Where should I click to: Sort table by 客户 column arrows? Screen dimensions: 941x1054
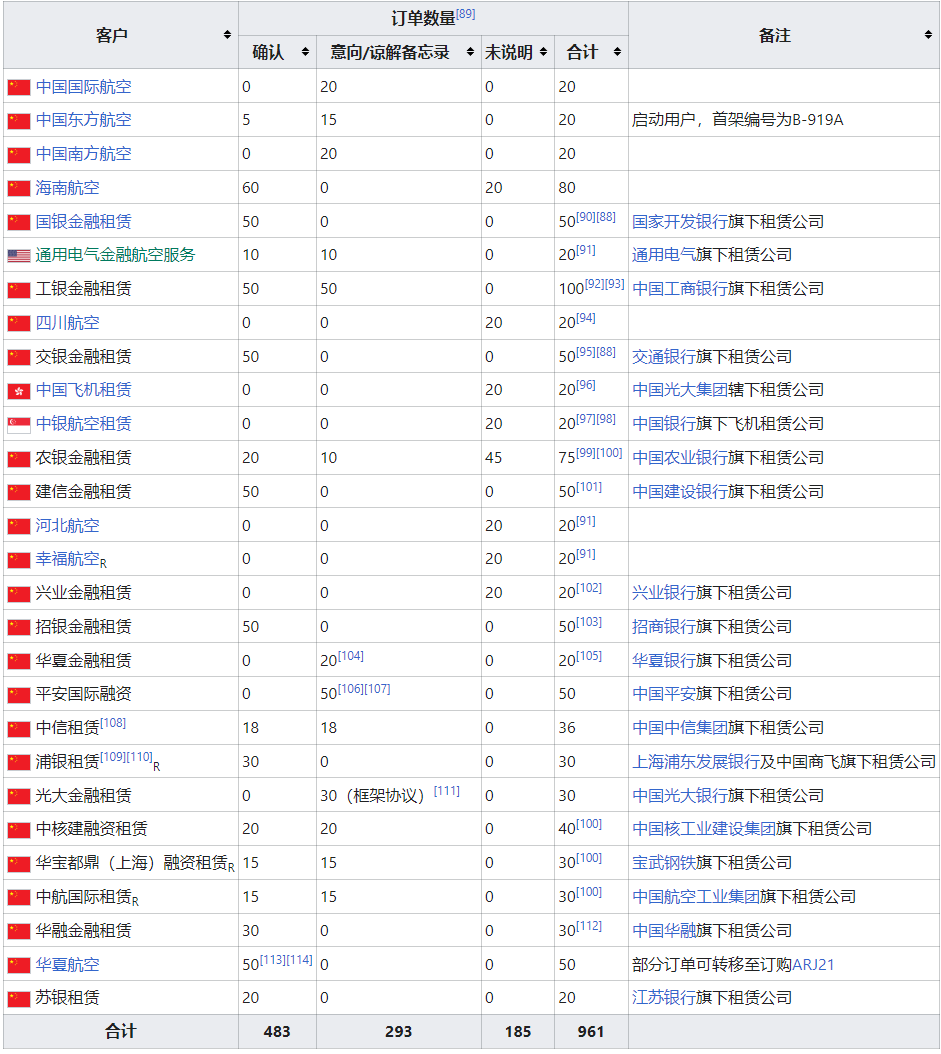pos(227,35)
